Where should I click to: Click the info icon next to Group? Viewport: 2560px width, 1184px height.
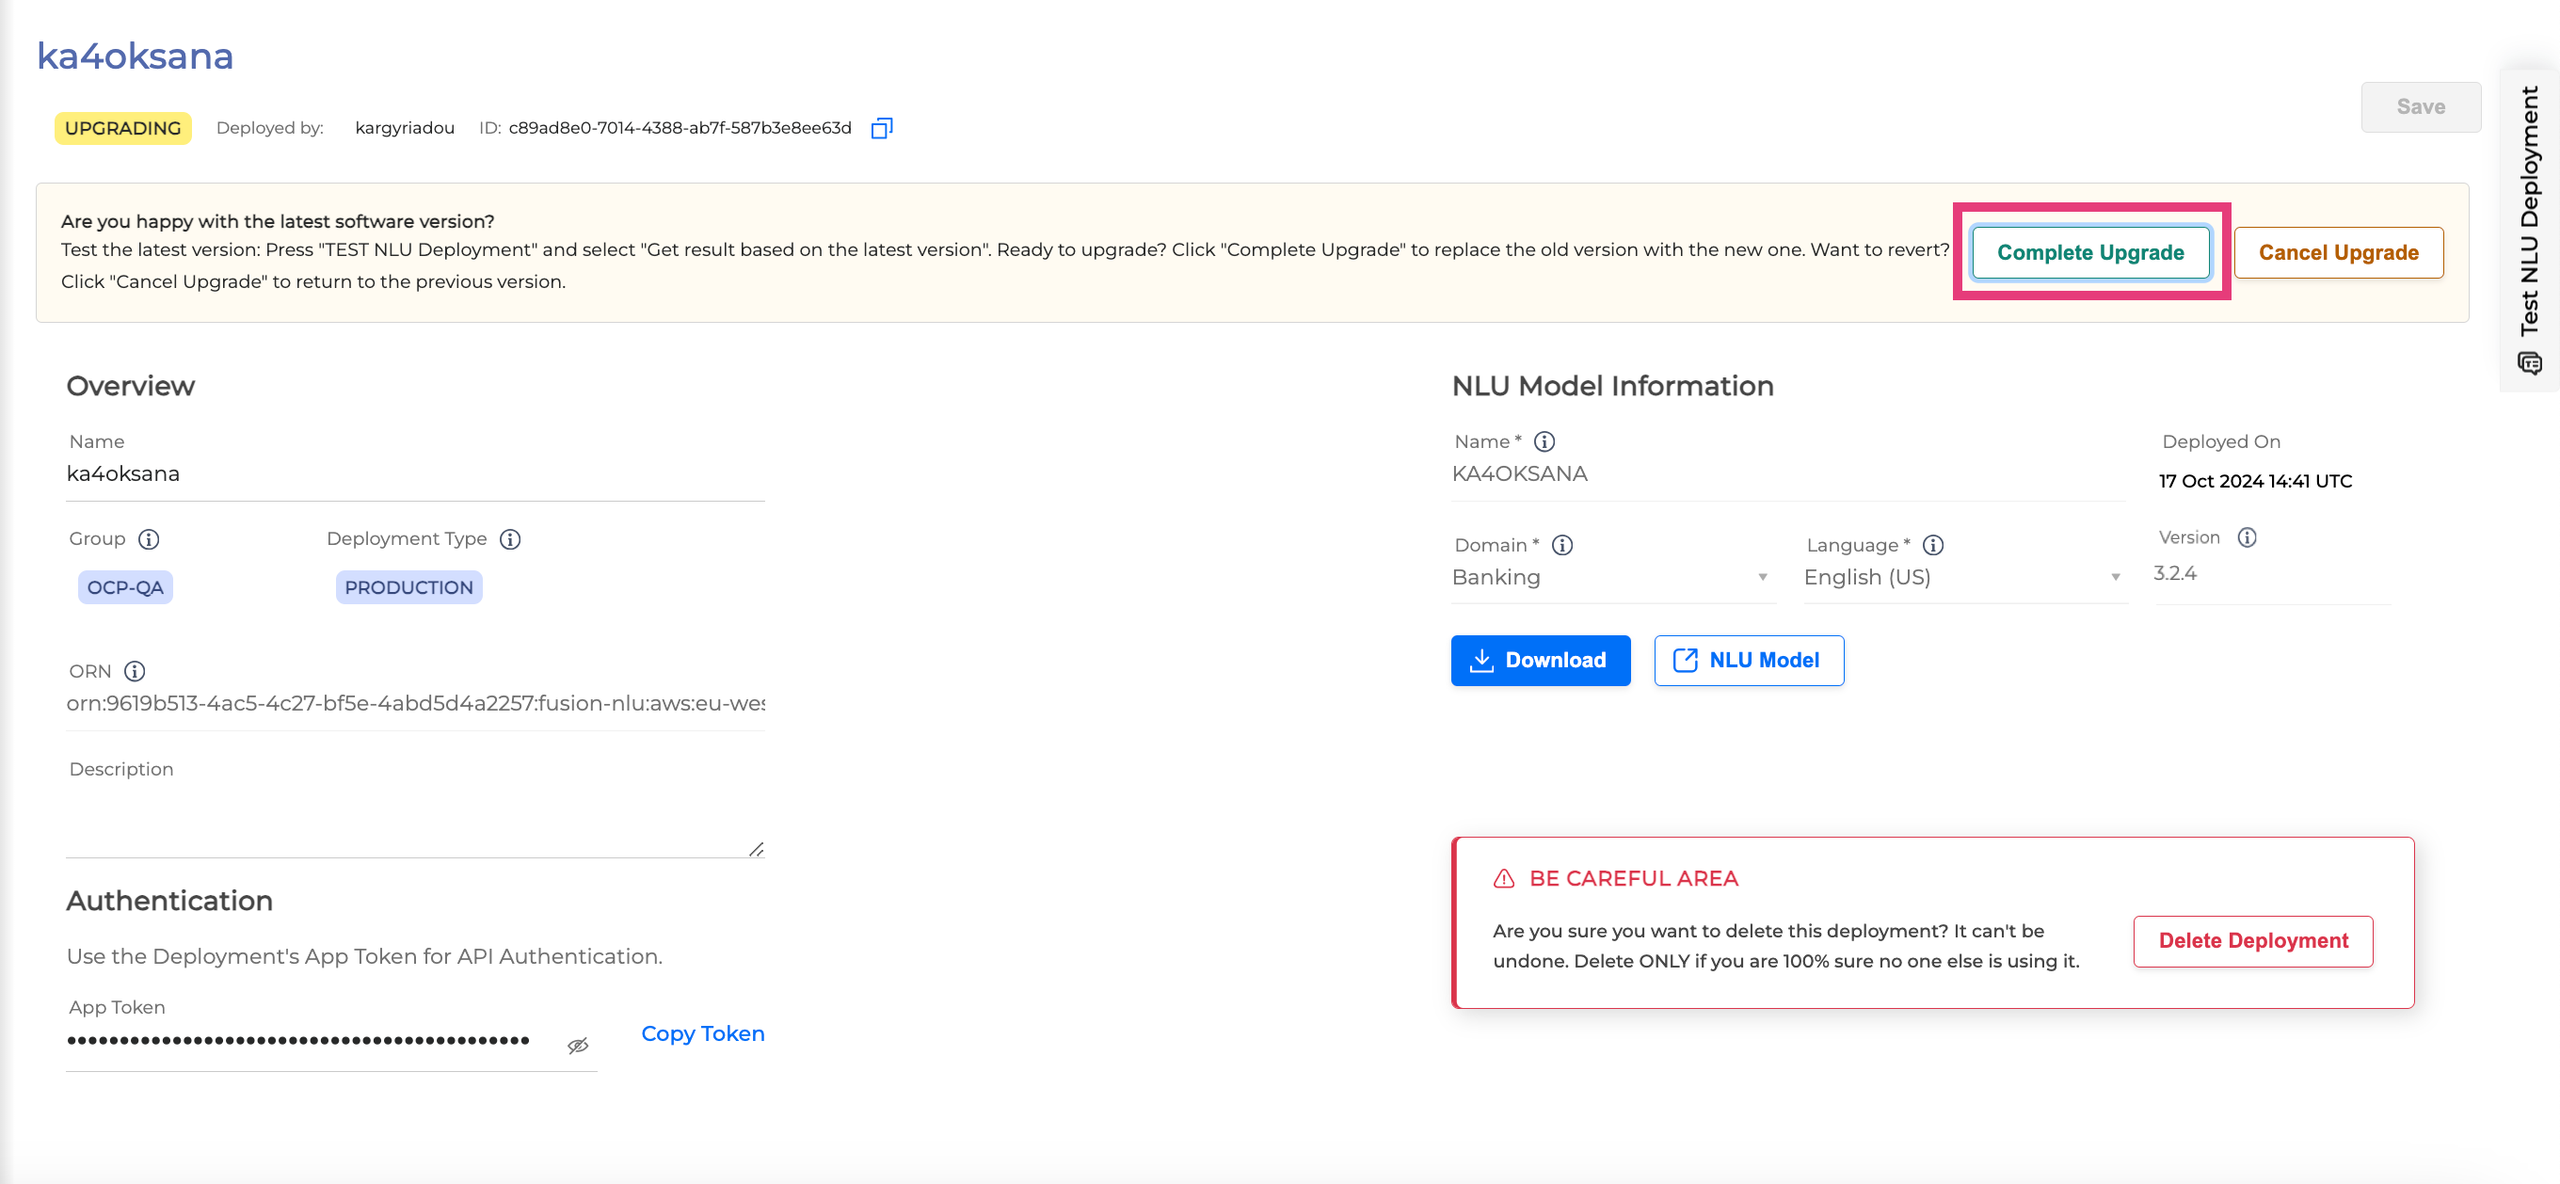tap(149, 540)
